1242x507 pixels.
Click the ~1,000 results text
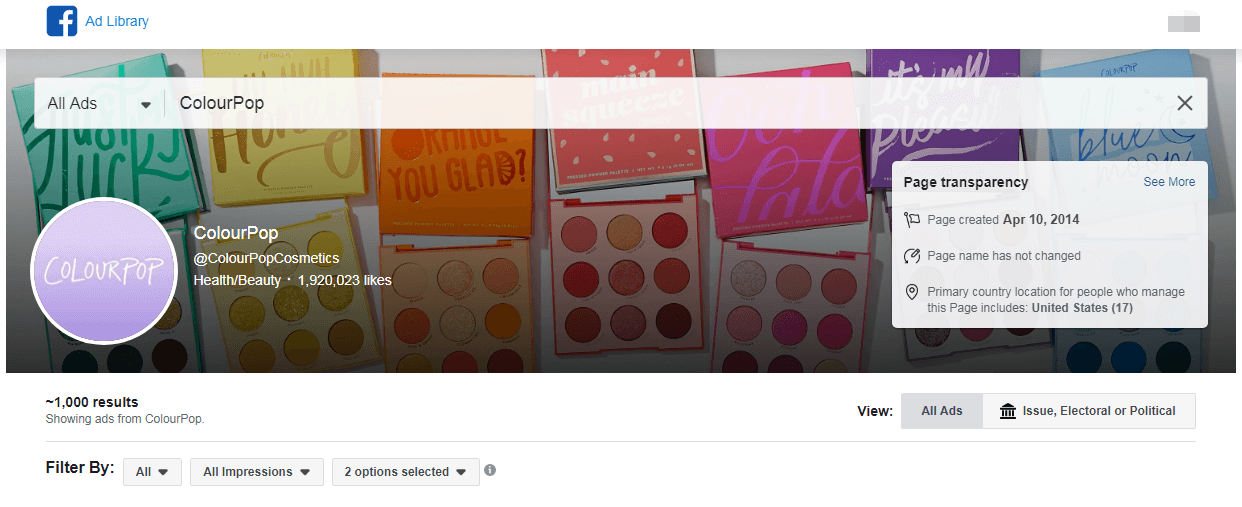[92, 402]
